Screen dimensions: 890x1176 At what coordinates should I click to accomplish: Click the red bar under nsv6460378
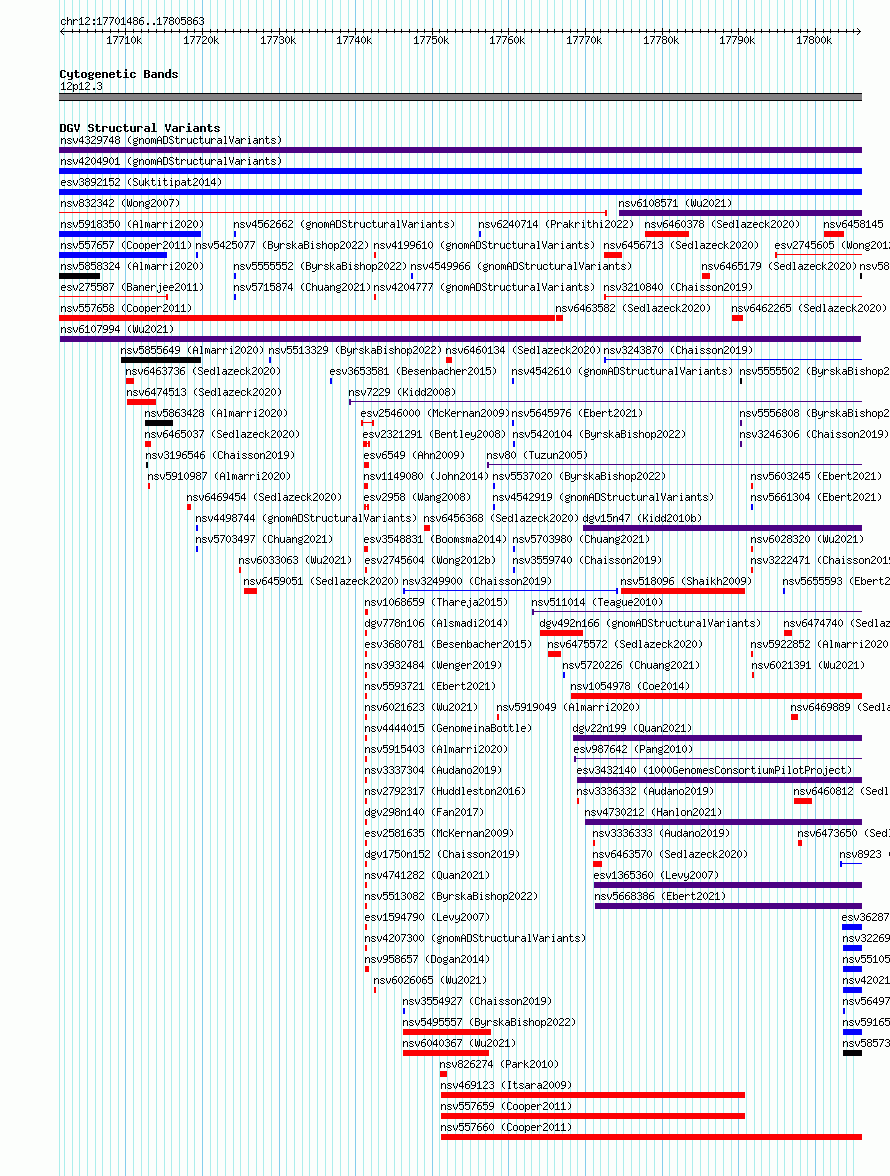[667, 234]
